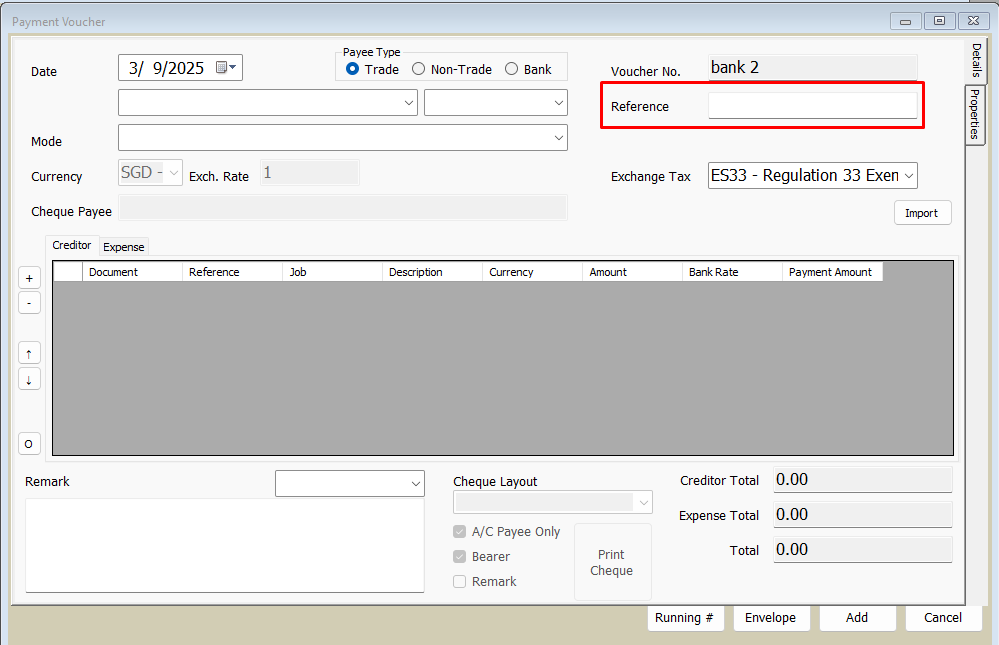Viewport: 999px width, 645px height.
Task: Select the Trade payee type
Action: pos(352,69)
